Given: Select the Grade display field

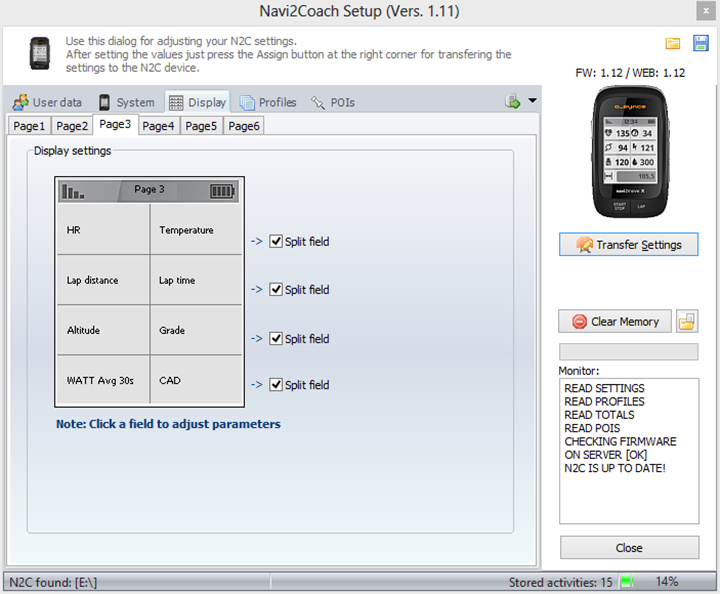Looking at the screenshot, I should pyautogui.click(x=196, y=330).
